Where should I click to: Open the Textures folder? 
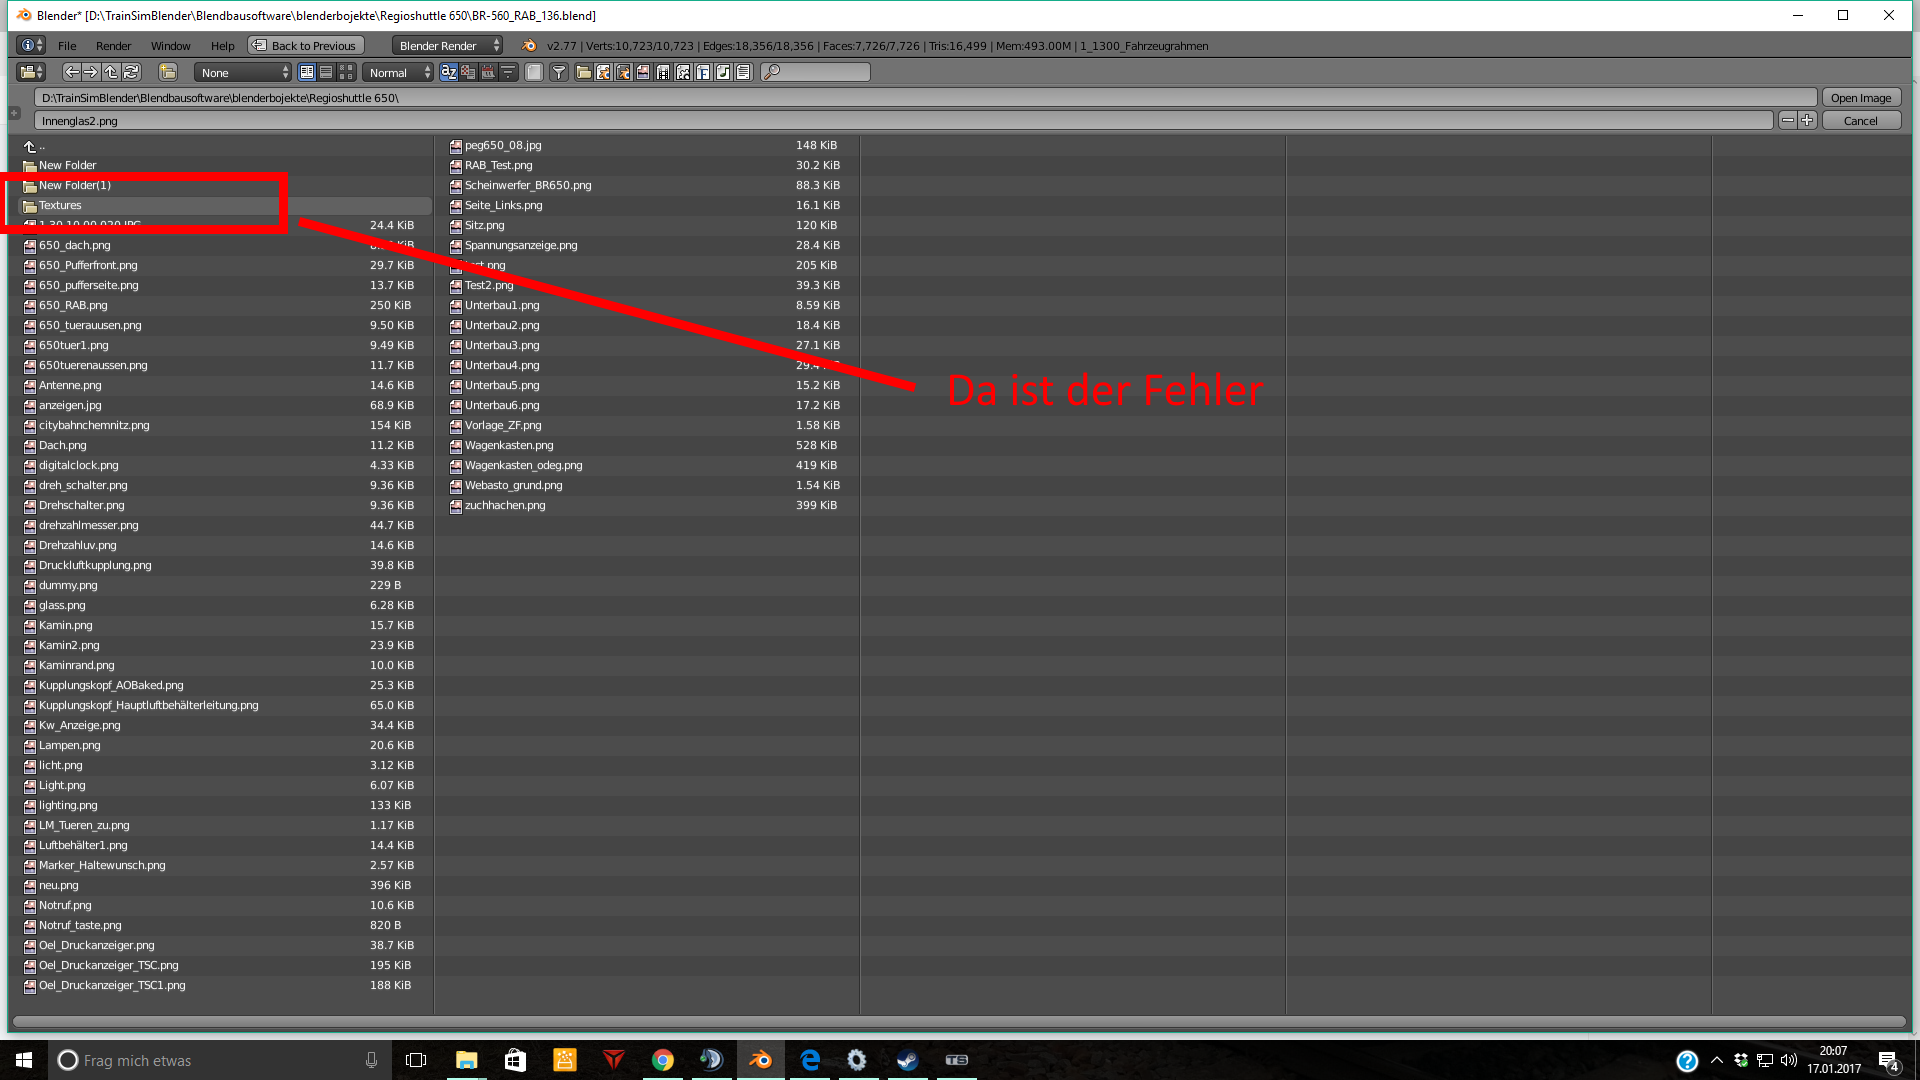60,205
